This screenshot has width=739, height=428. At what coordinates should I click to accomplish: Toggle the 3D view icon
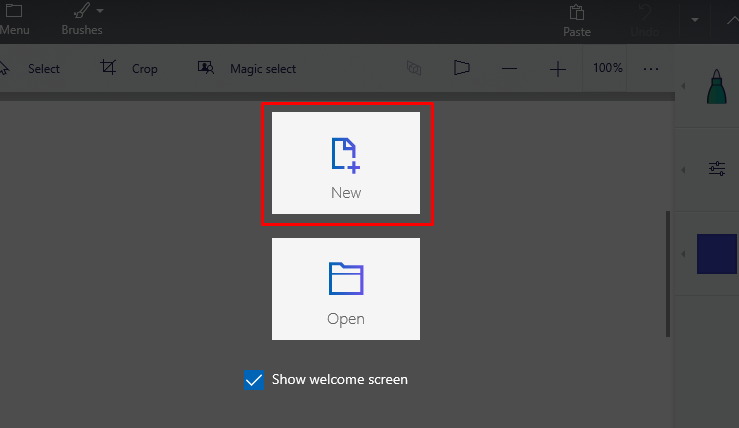pyautogui.click(x=413, y=69)
